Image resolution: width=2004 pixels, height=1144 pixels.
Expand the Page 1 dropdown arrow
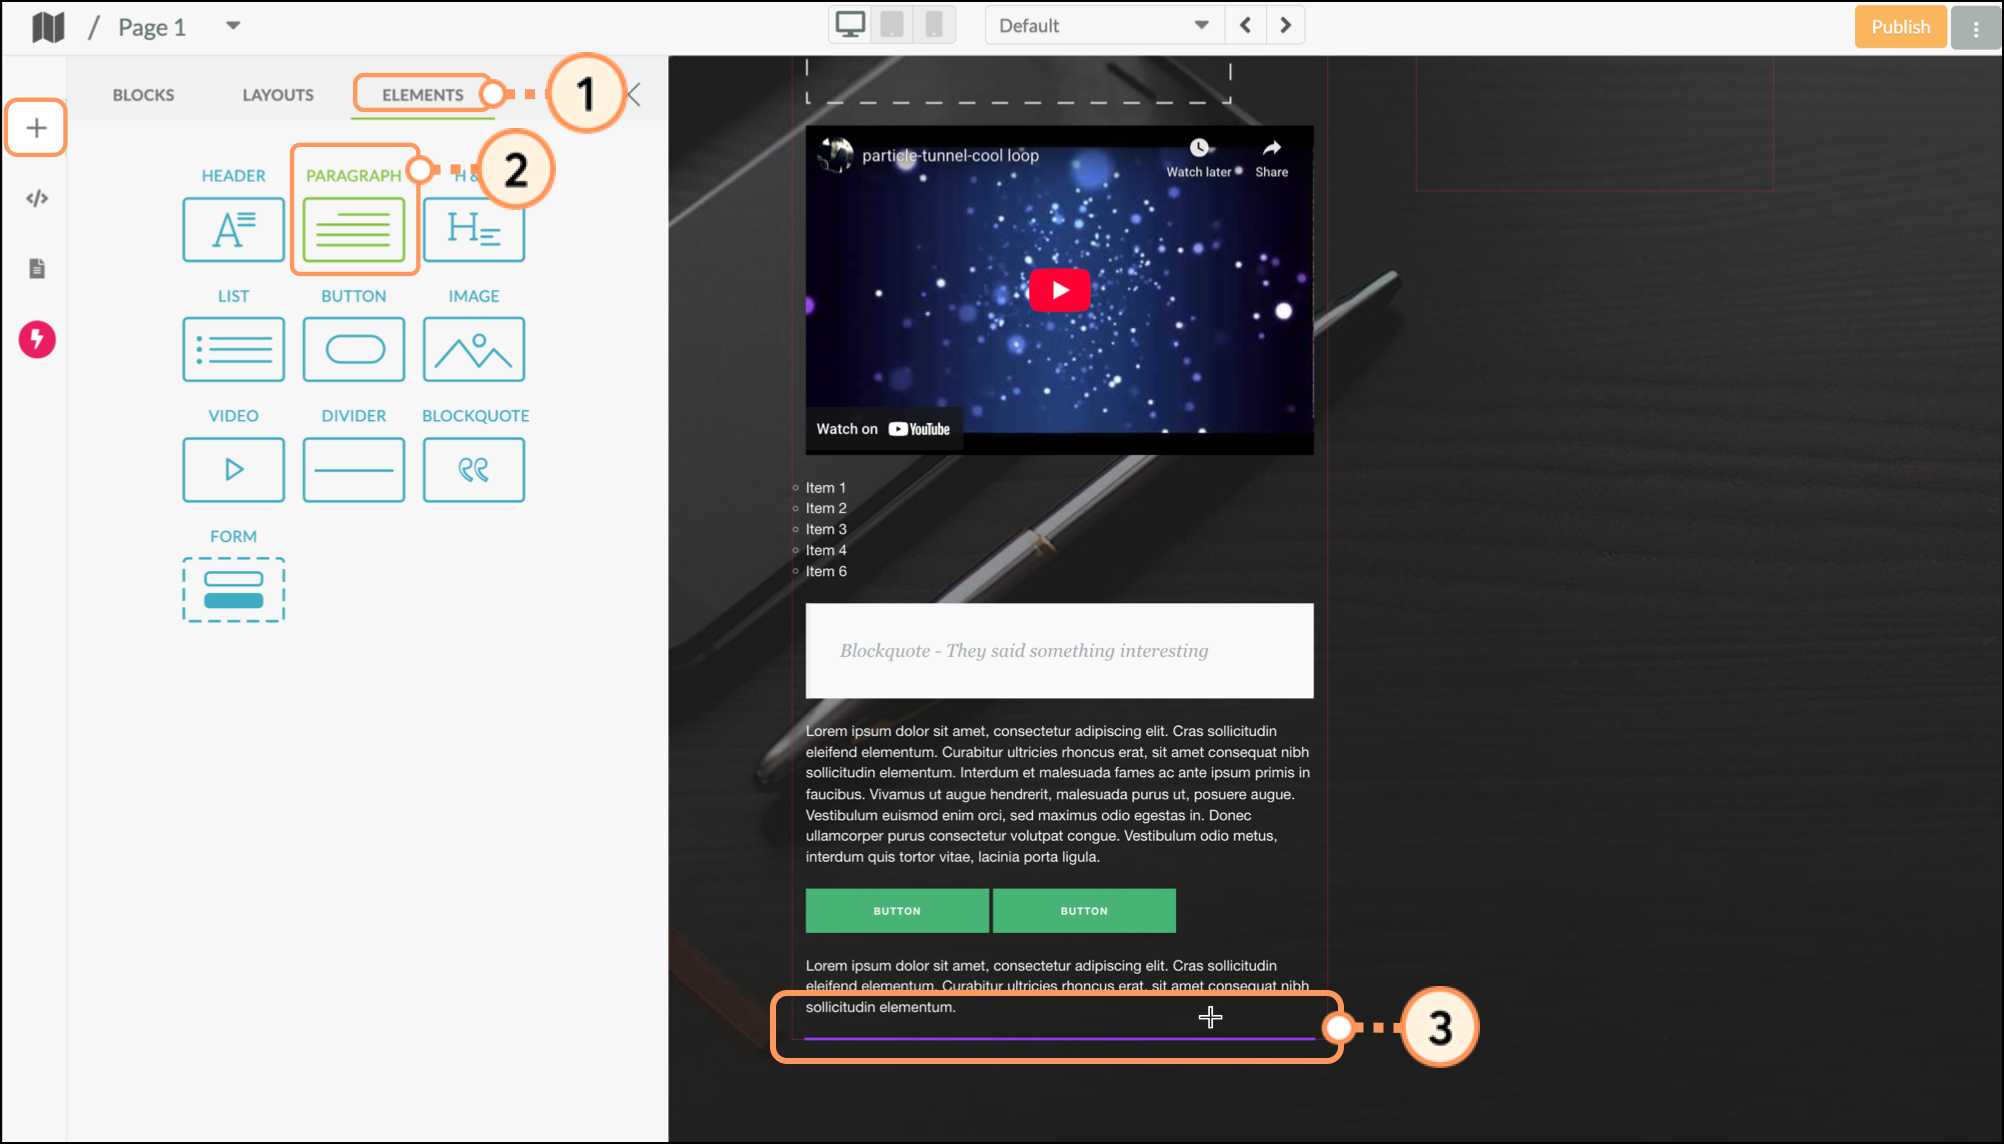(x=233, y=26)
